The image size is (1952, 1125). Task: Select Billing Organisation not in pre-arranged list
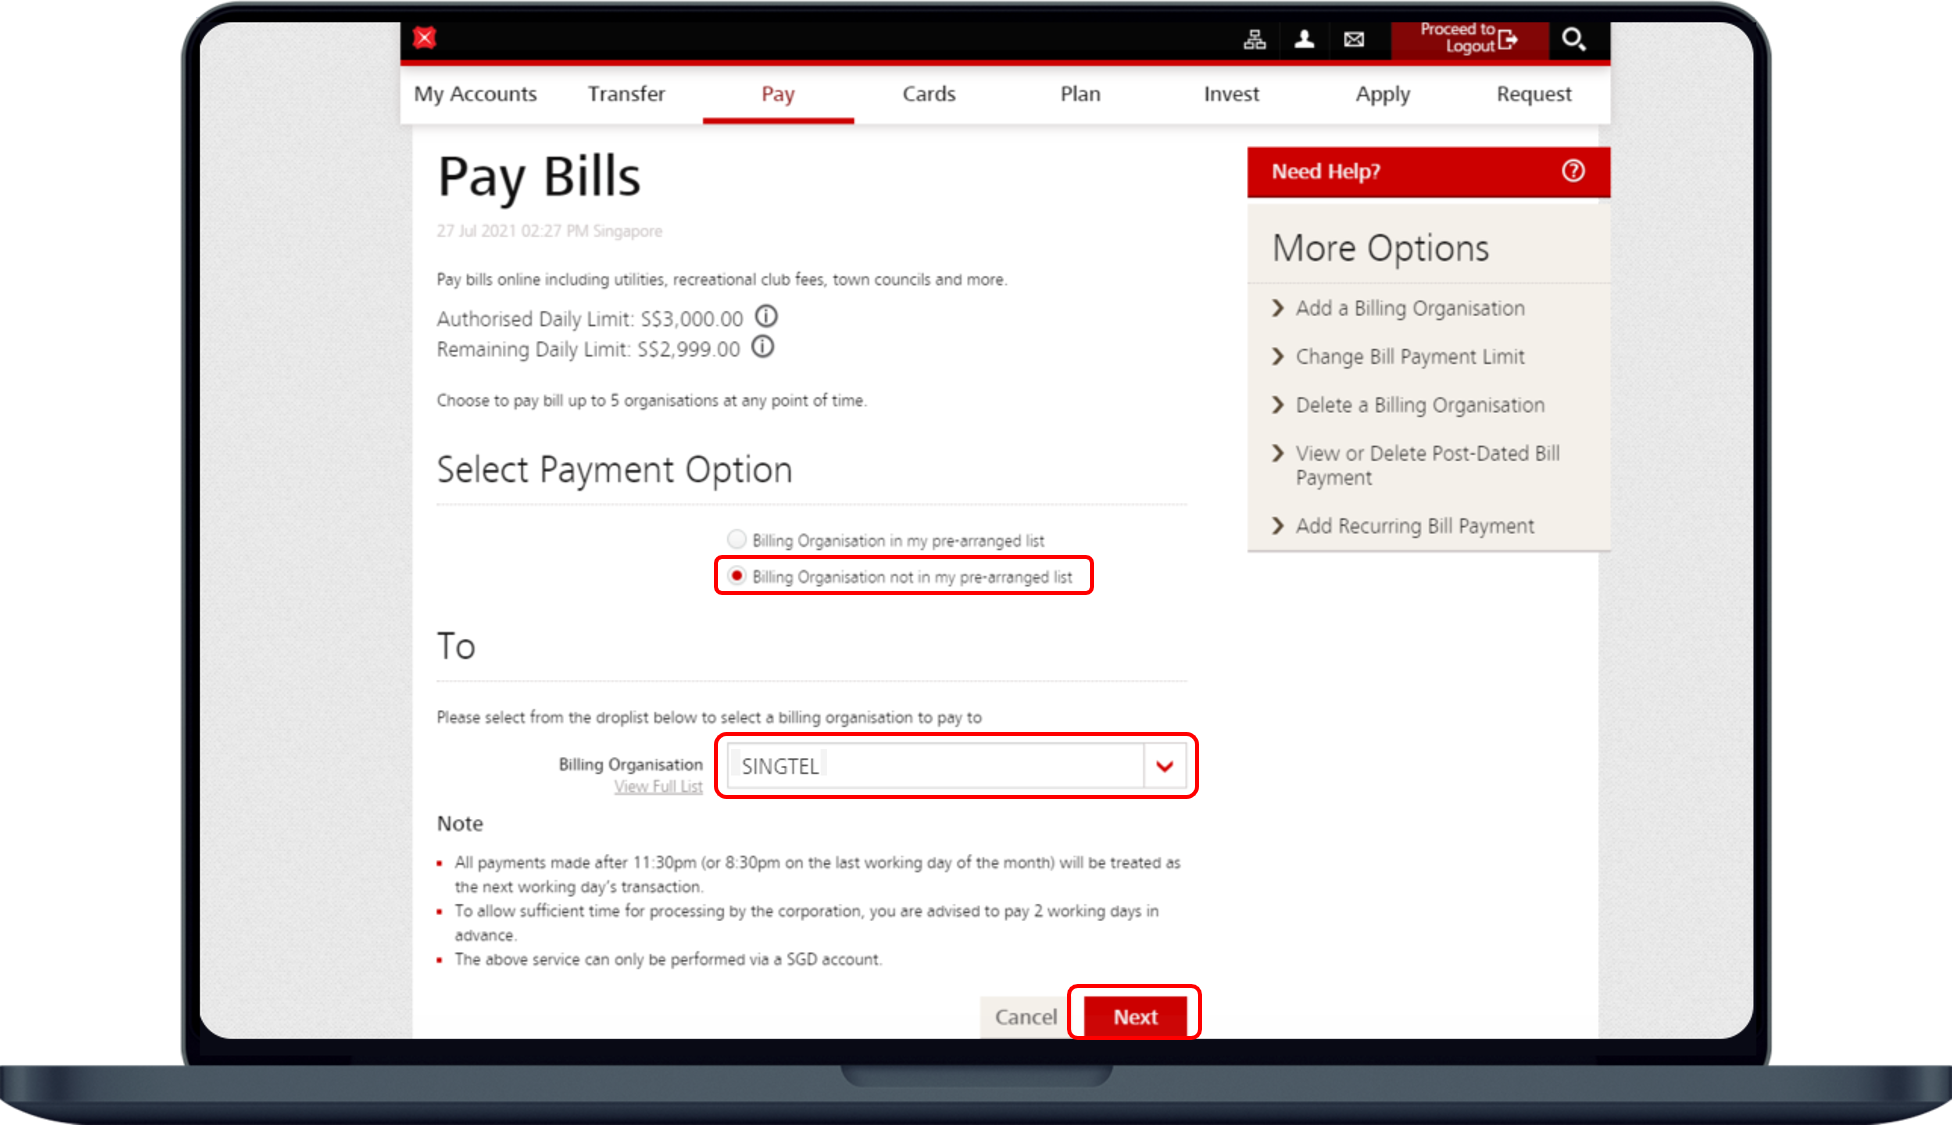click(x=737, y=576)
